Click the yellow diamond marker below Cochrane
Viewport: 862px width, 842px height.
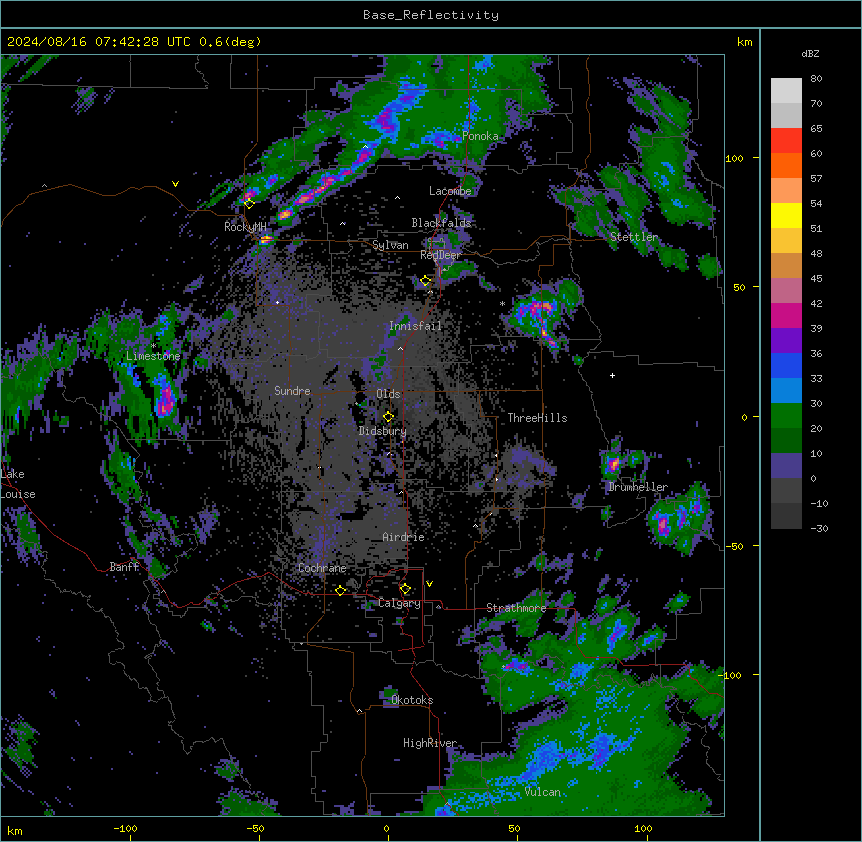[340, 590]
